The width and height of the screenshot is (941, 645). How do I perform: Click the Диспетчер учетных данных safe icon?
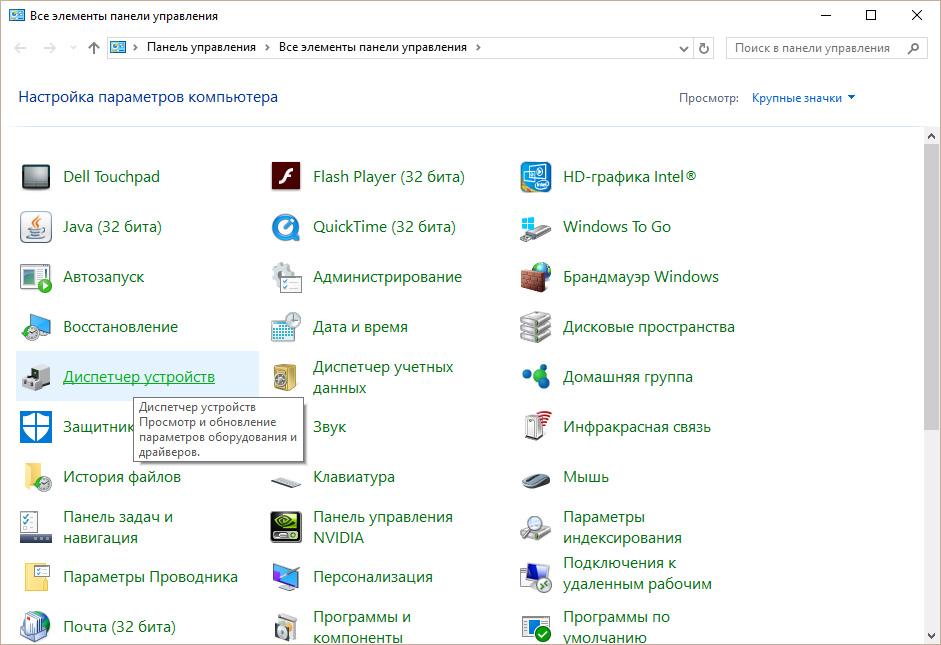click(x=284, y=377)
